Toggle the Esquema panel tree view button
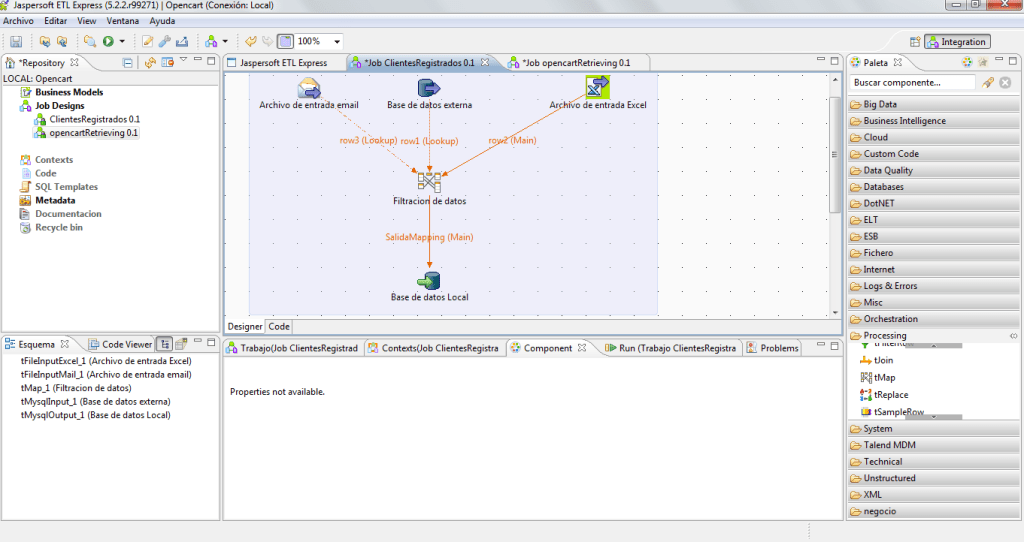This screenshot has width=1024, height=542. (x=166, y=344)
